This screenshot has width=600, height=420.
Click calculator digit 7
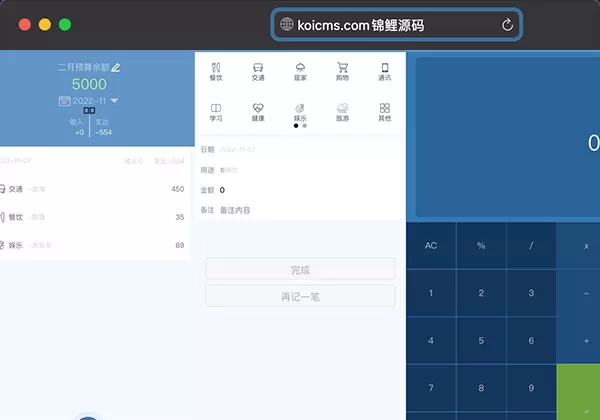coord(431,388)
